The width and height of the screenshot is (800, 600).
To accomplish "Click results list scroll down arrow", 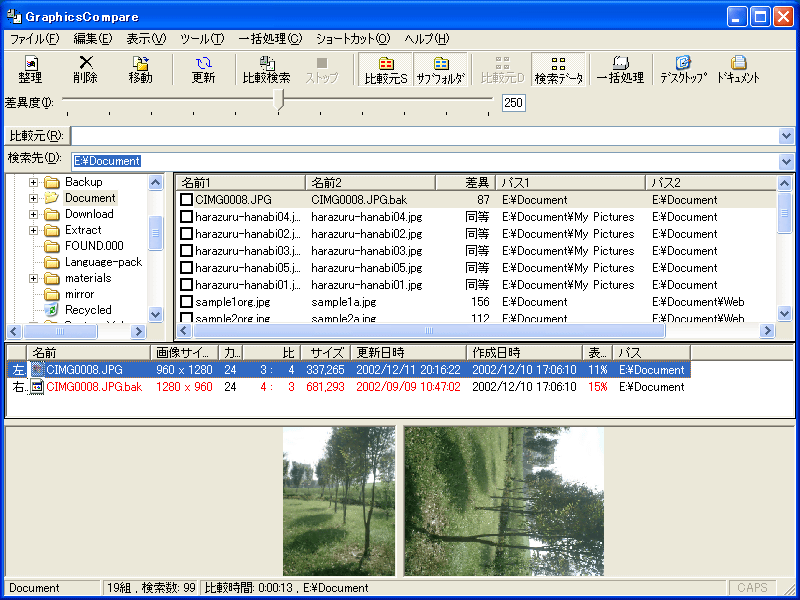I will (785, 313).
